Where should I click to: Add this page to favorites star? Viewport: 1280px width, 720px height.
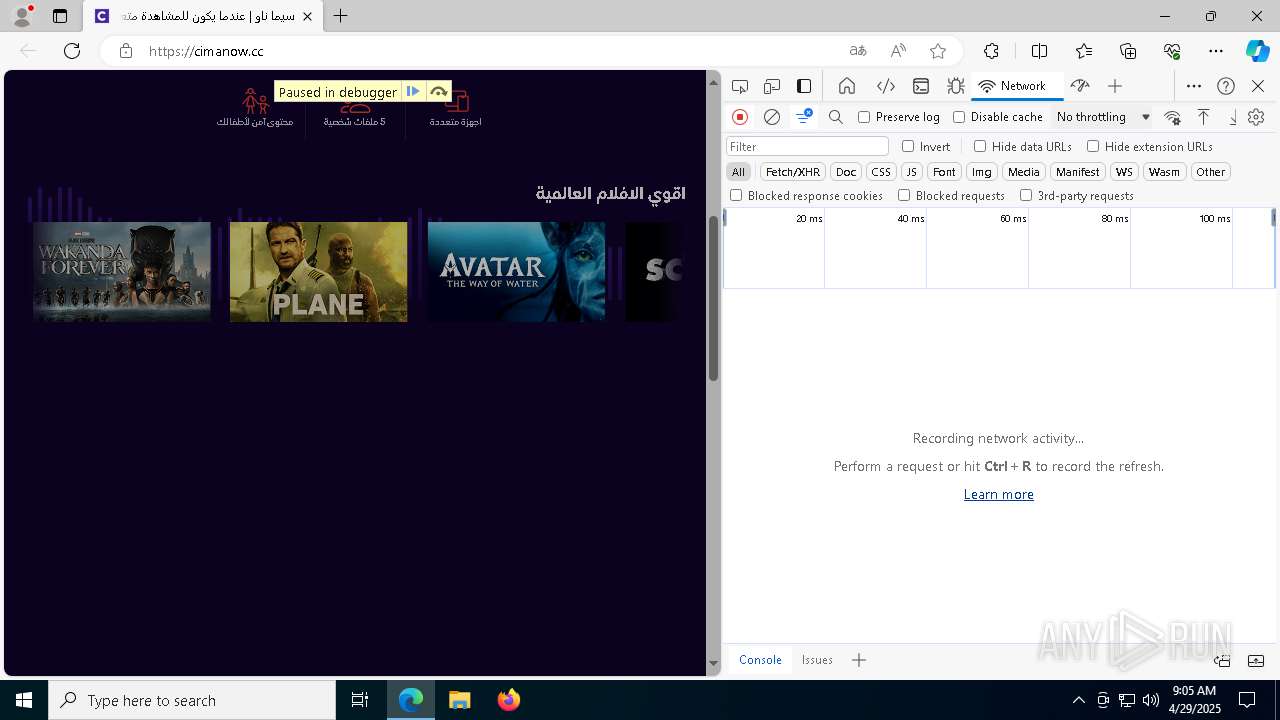tap(938, 51)
